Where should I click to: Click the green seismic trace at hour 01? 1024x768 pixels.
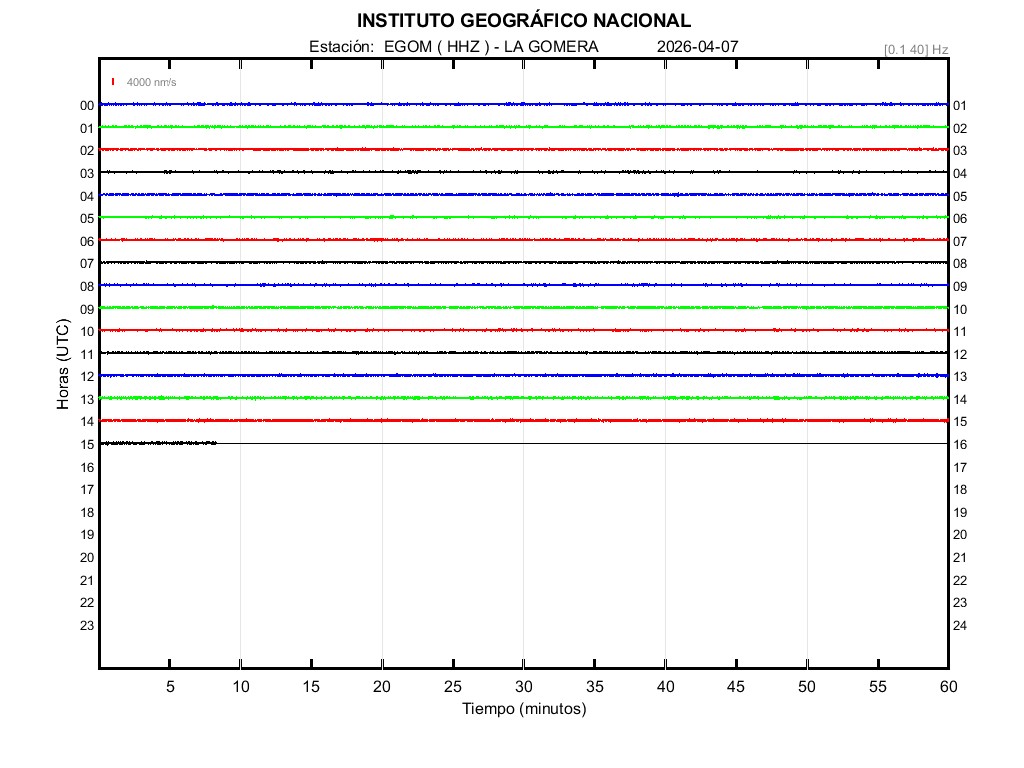pyautogui.click(x=523, y=127)
